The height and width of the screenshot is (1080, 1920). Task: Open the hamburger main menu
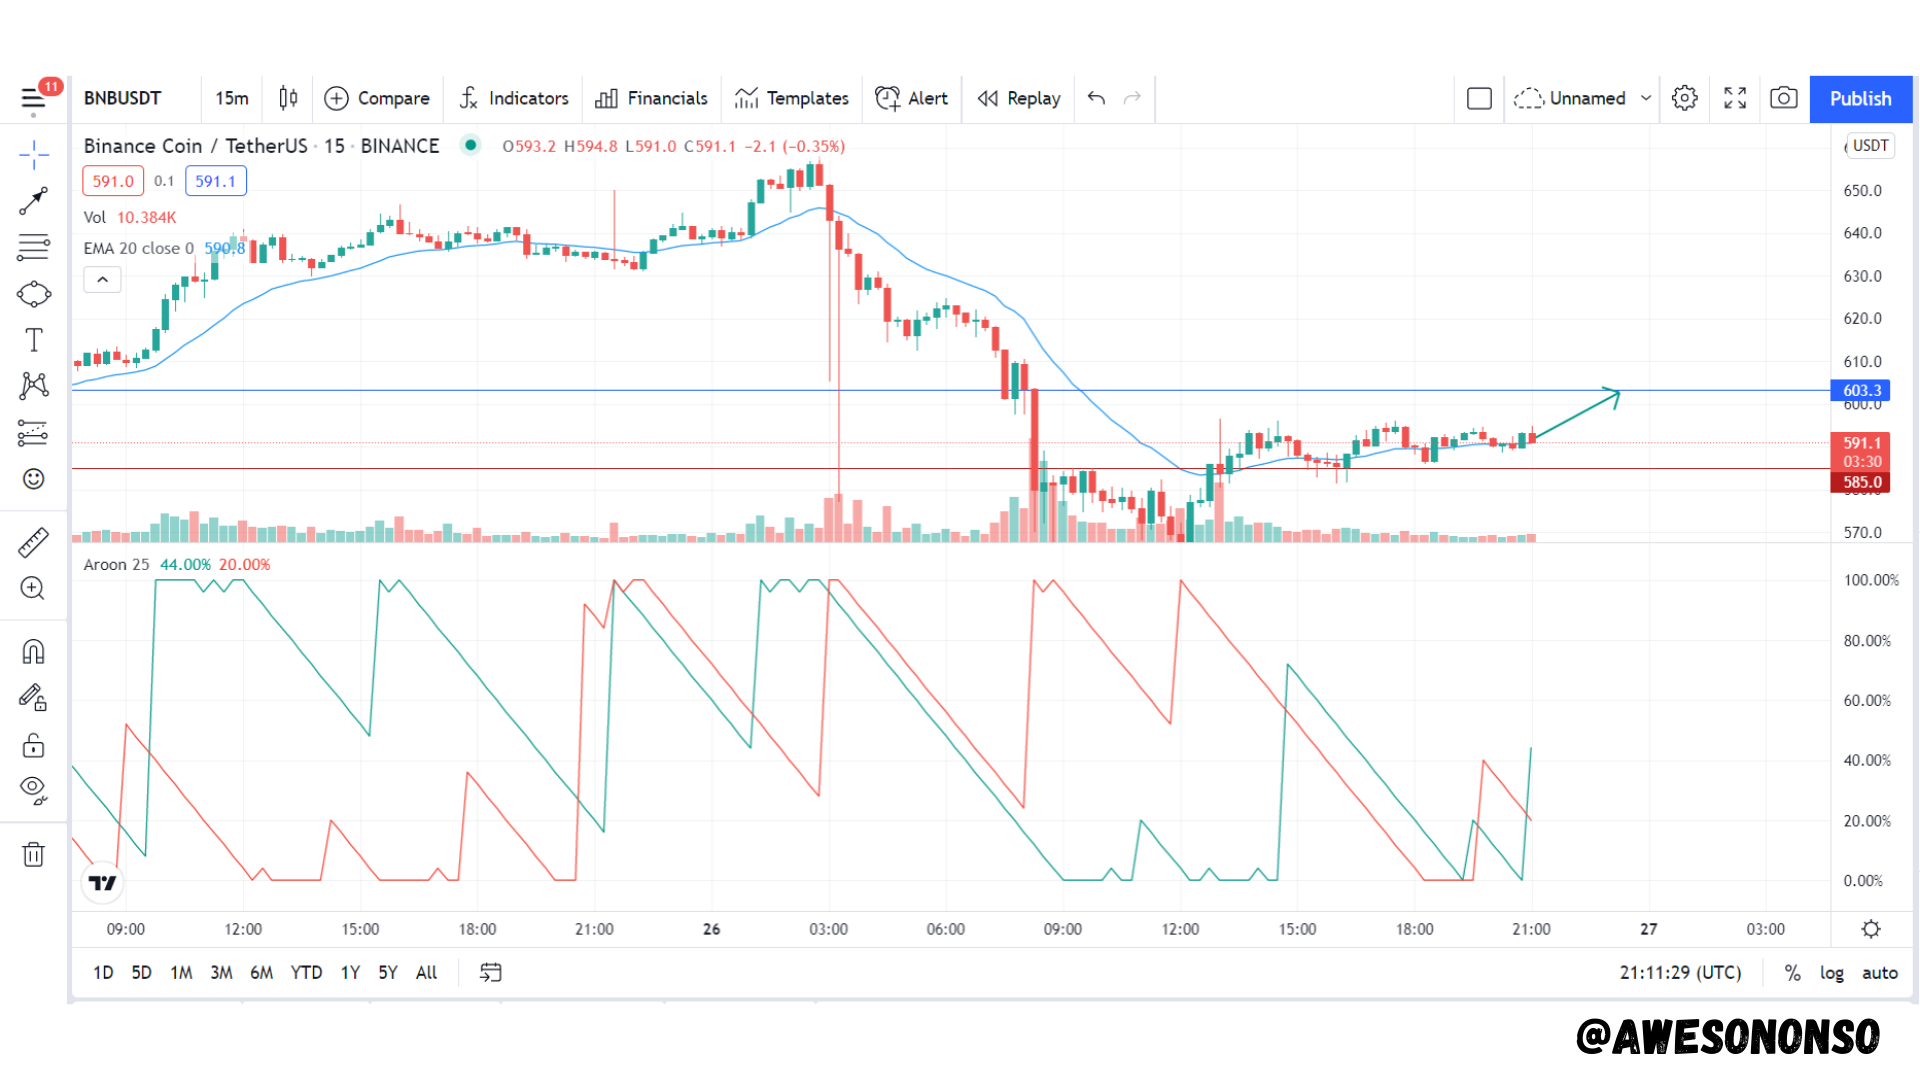pyautogui.click(x=33, y=98)
